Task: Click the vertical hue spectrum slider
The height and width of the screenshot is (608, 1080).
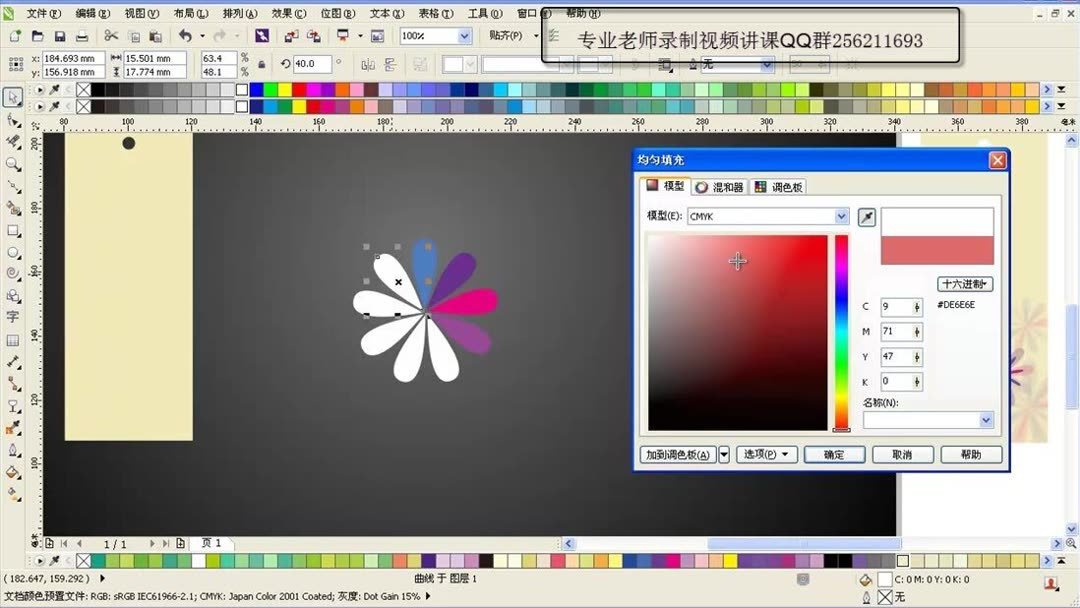Action: (841, 333)
